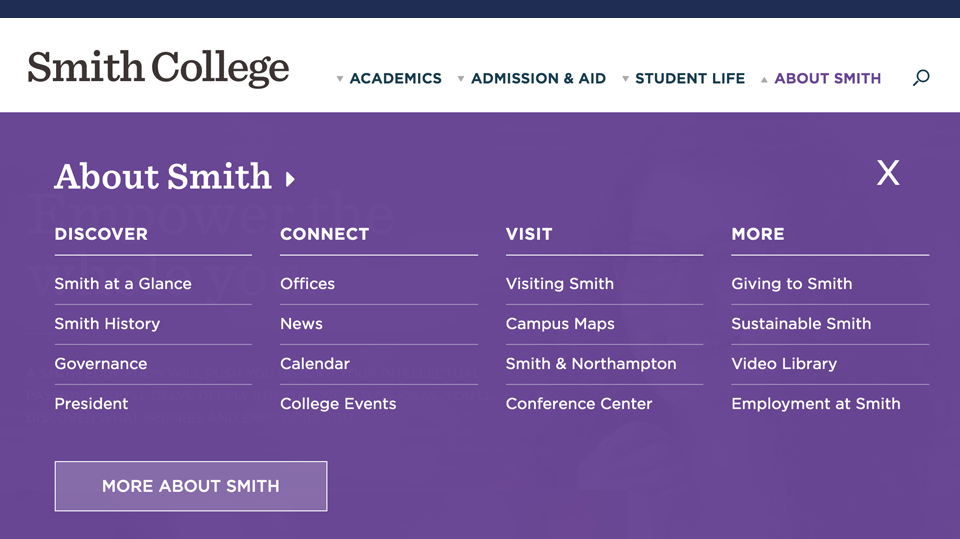This screenshot has height=539, width=960.
Task: Open the Offices link
Action: click(308, 284)
